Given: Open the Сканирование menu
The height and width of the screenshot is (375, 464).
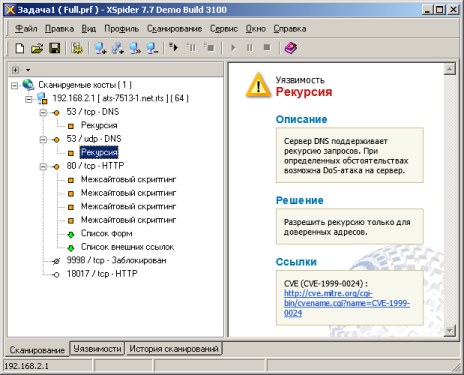Looking at the screenshot, I should tap(174, 29).
